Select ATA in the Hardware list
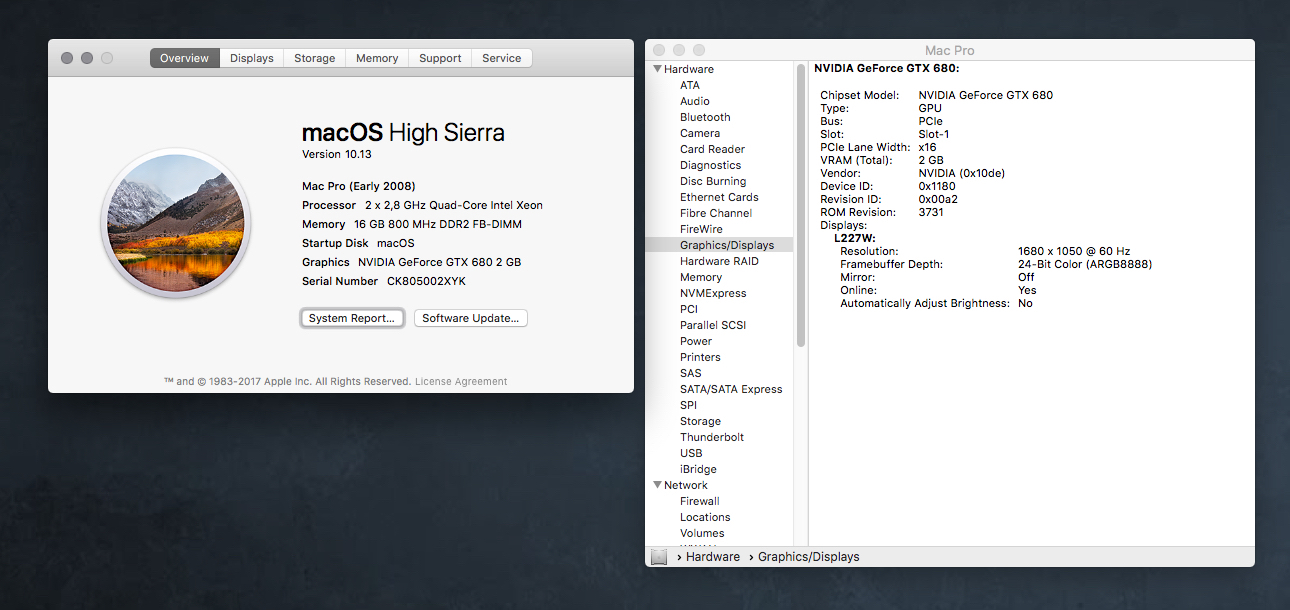This screenshot has height=610, width=1290. (x=690, y=85)
